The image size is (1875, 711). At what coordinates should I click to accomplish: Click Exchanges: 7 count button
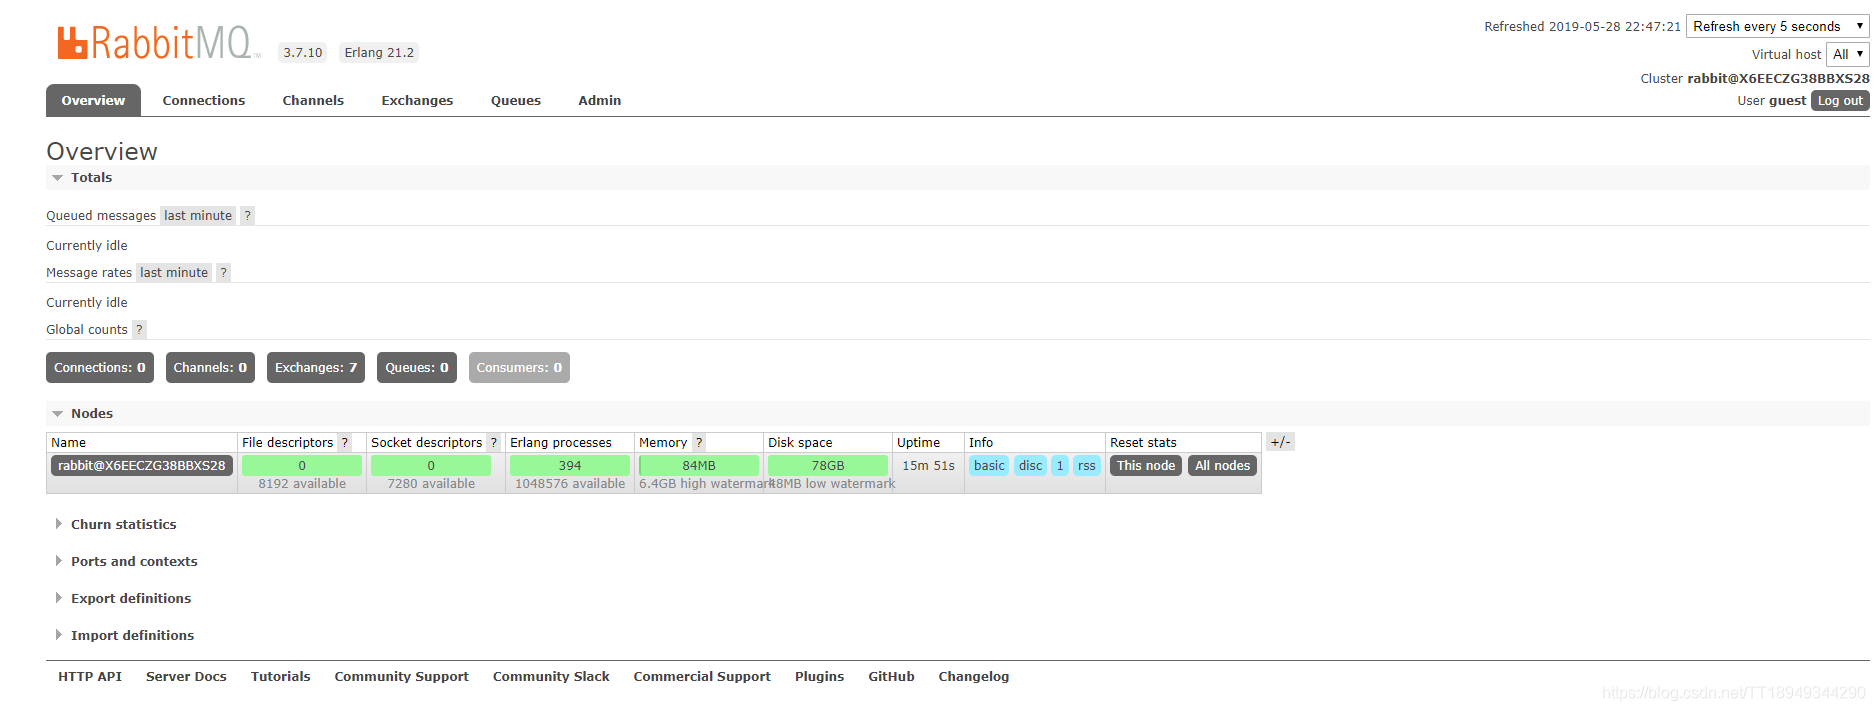316,368
